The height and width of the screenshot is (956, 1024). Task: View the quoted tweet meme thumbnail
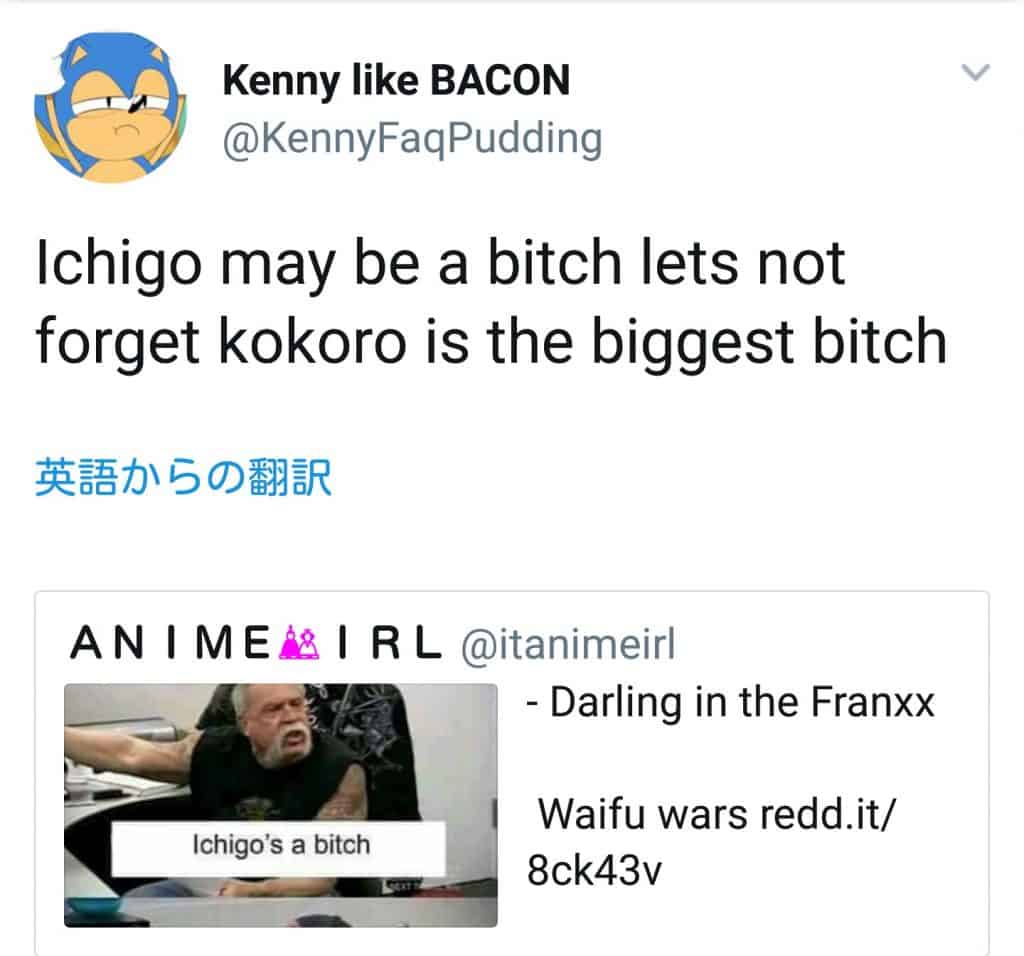coord(281,805)
